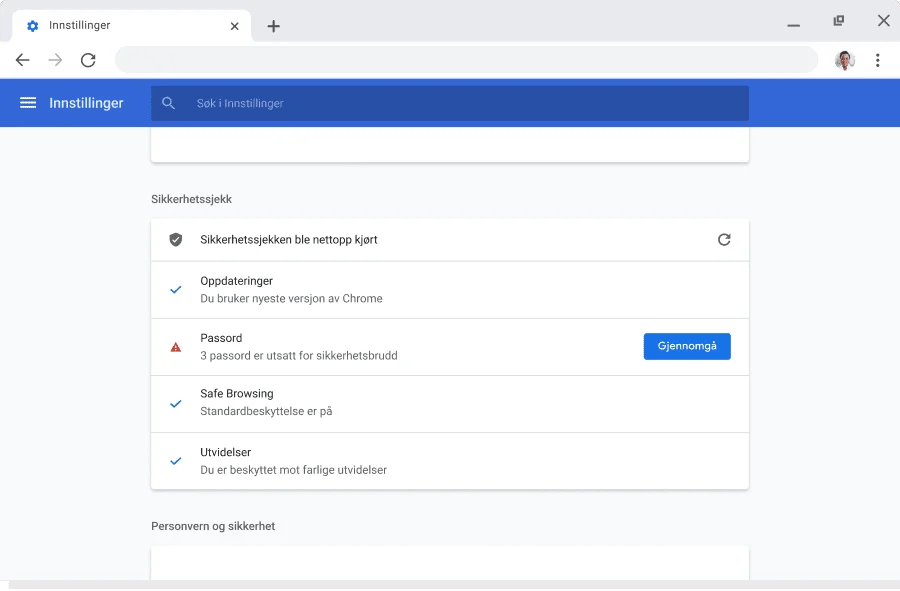Click the shield icon in Sikkerhetssjekk
The image size is (900, 591).
(x=176, y=240)
